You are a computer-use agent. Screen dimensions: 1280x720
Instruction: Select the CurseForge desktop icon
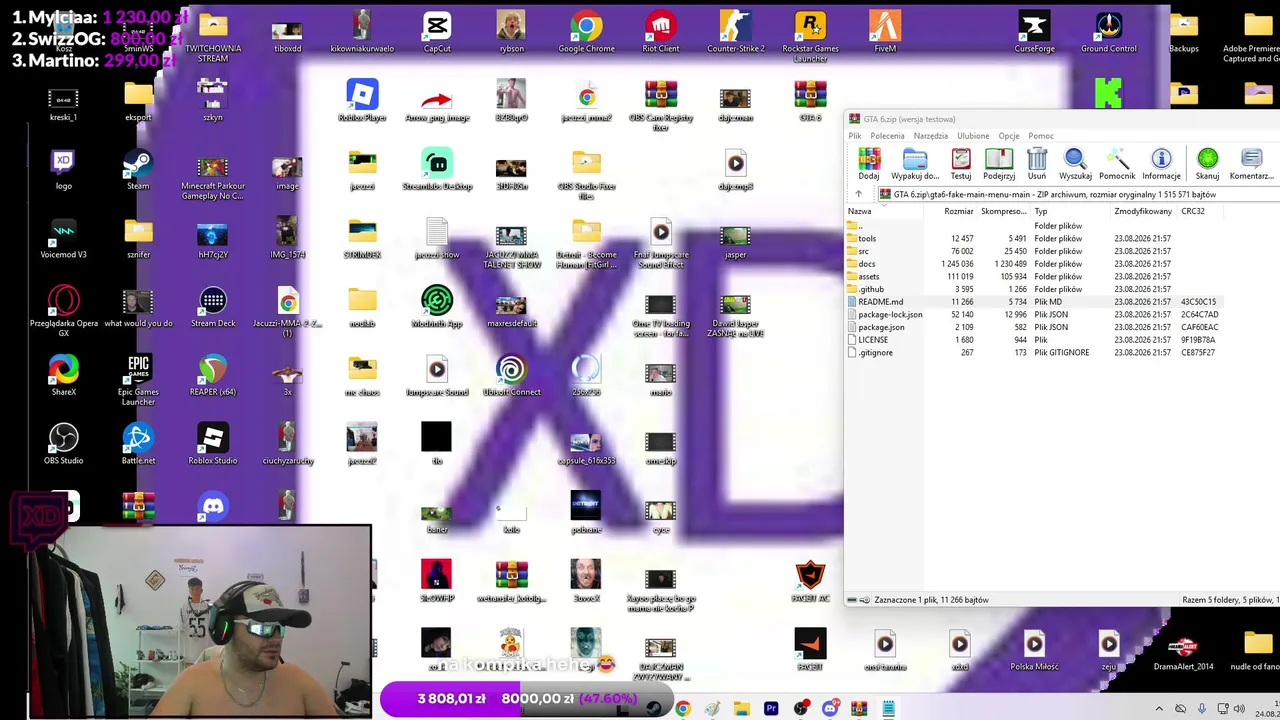[x=1034, y=32]
